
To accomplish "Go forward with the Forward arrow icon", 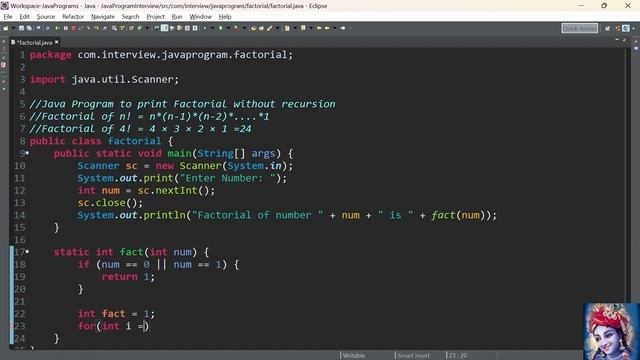I will [343, 28].
